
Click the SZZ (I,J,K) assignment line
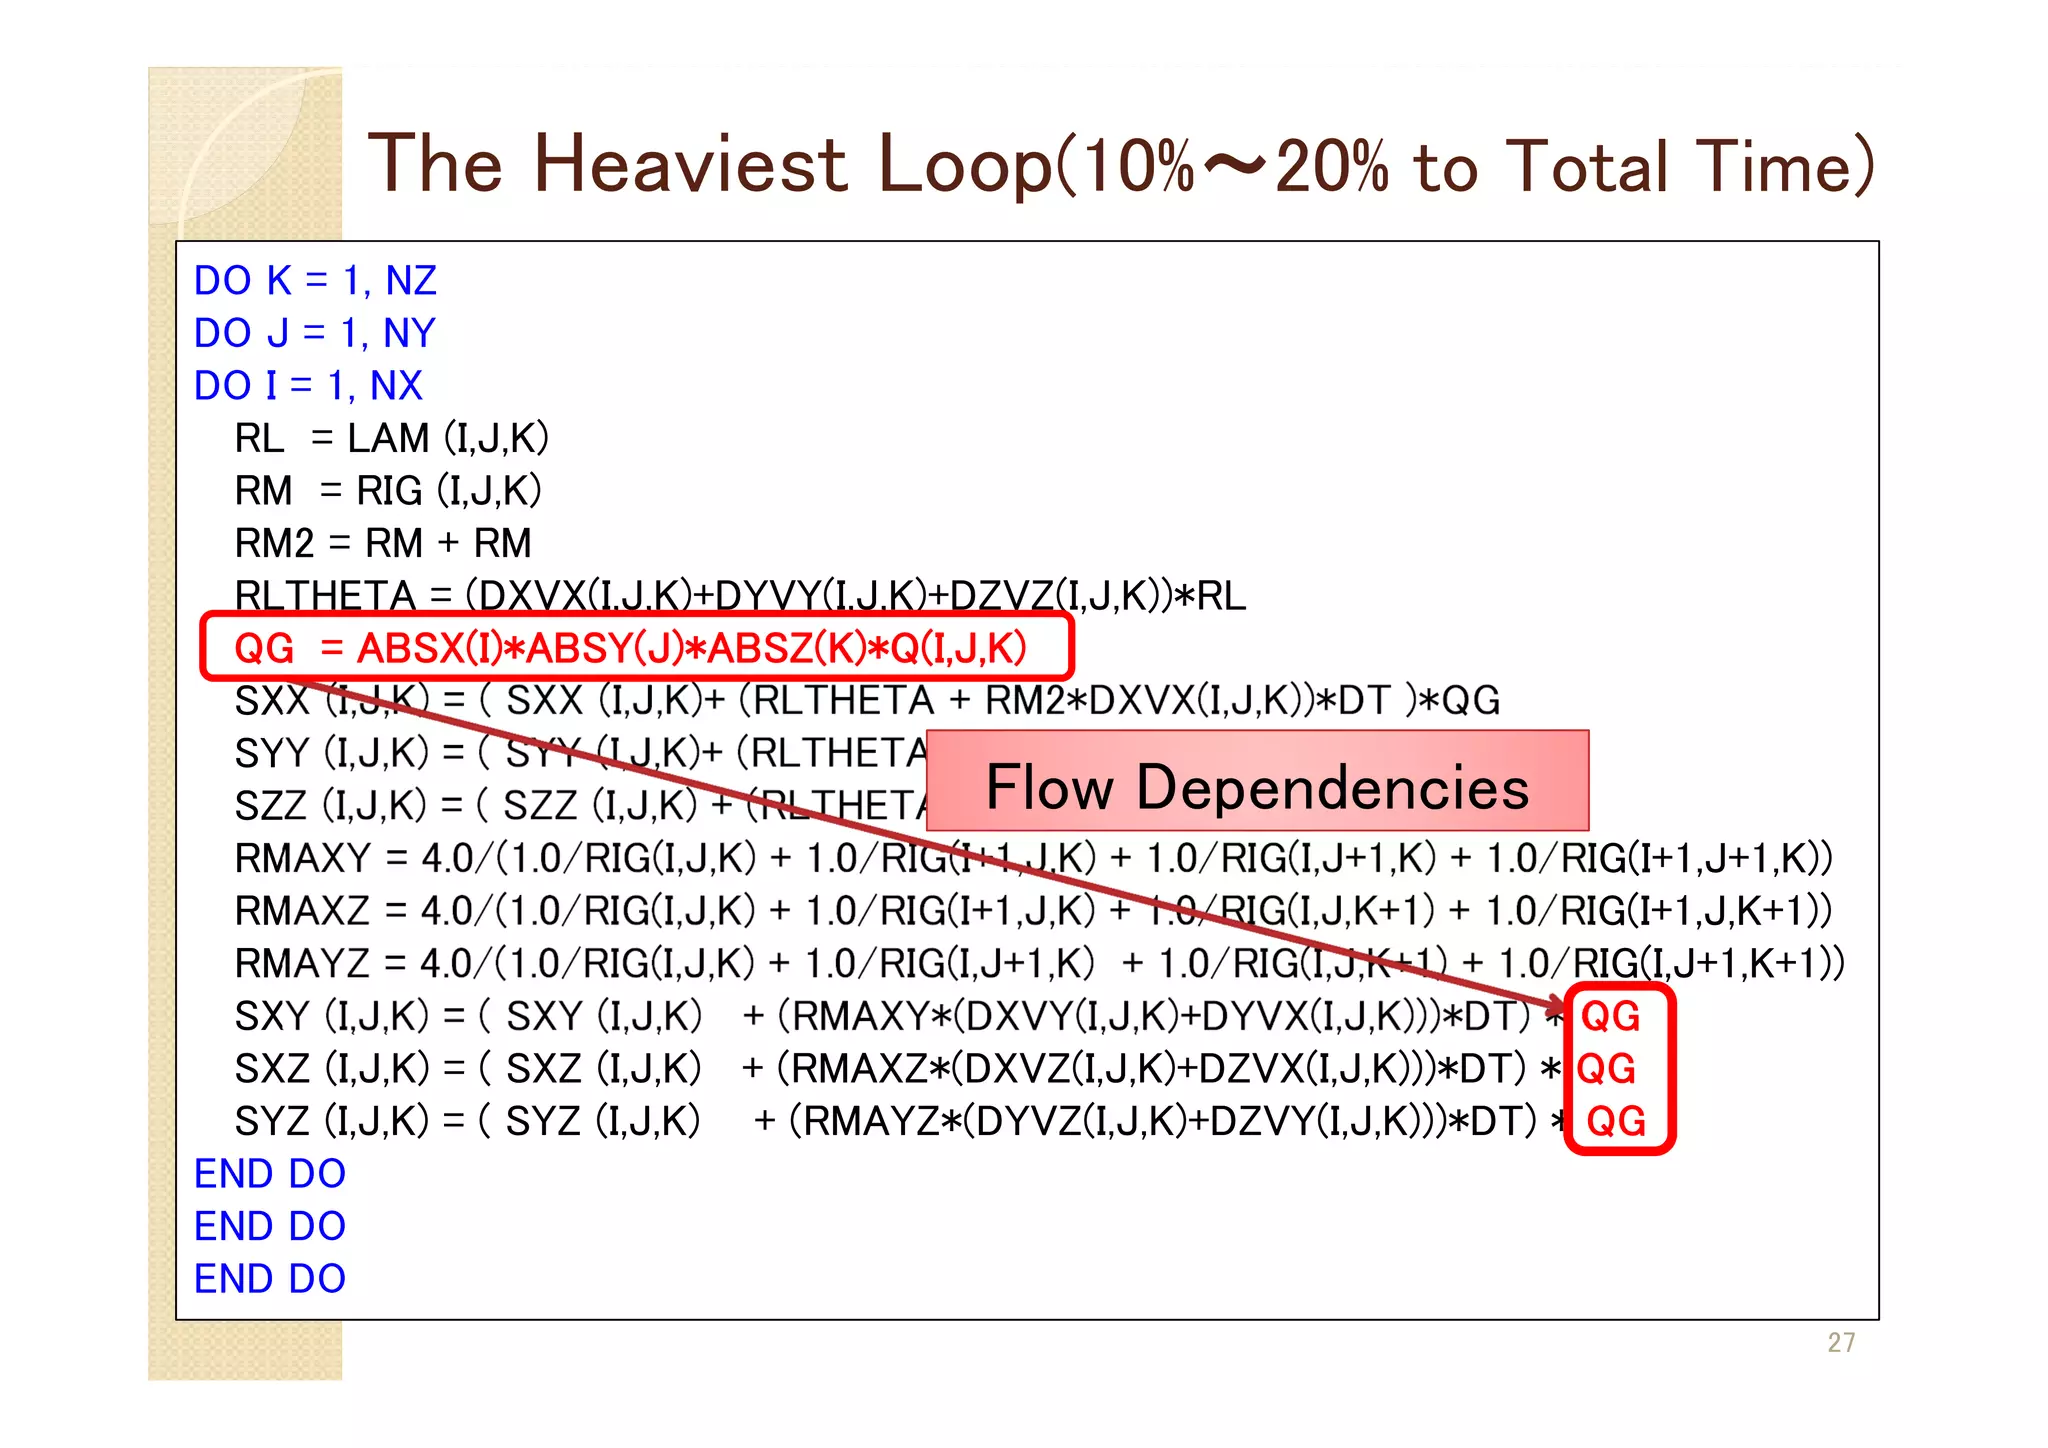pyautogui.click(x=580, y=805)
